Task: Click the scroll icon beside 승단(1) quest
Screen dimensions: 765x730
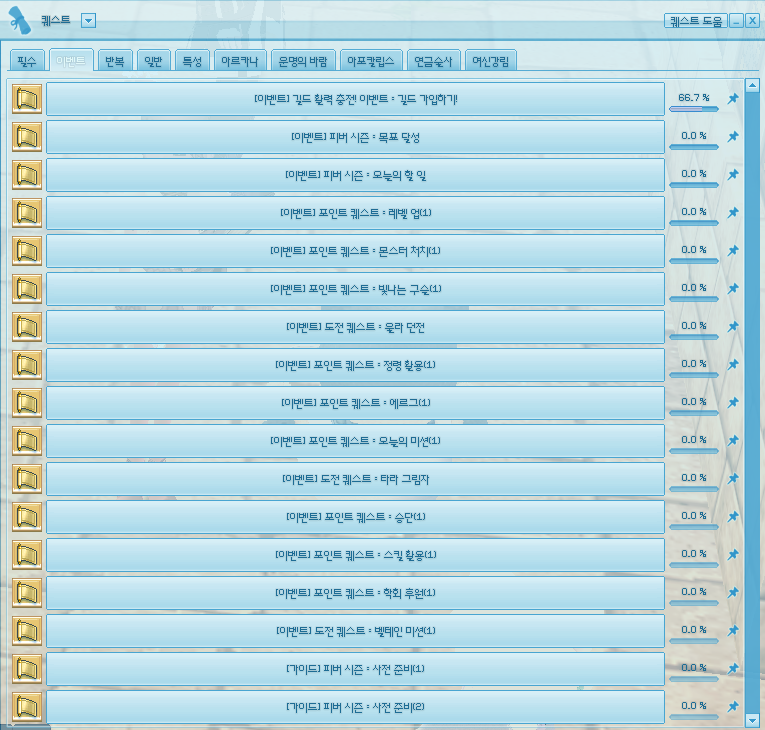Action: coord(27,517)
